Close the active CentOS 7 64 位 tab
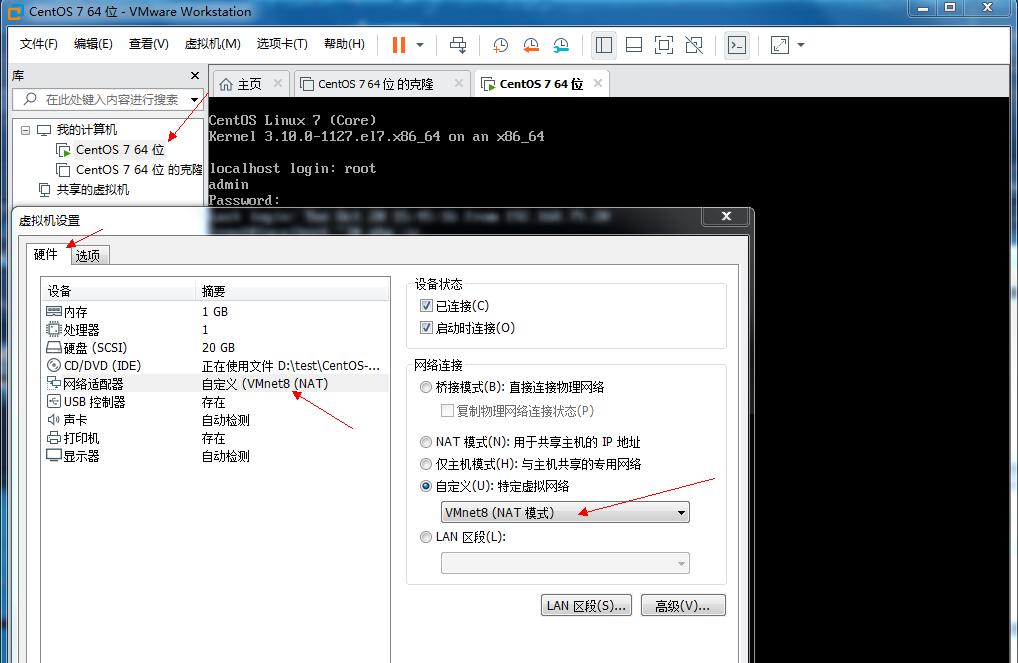1018x663 pixels. click(x=598, y=83)
